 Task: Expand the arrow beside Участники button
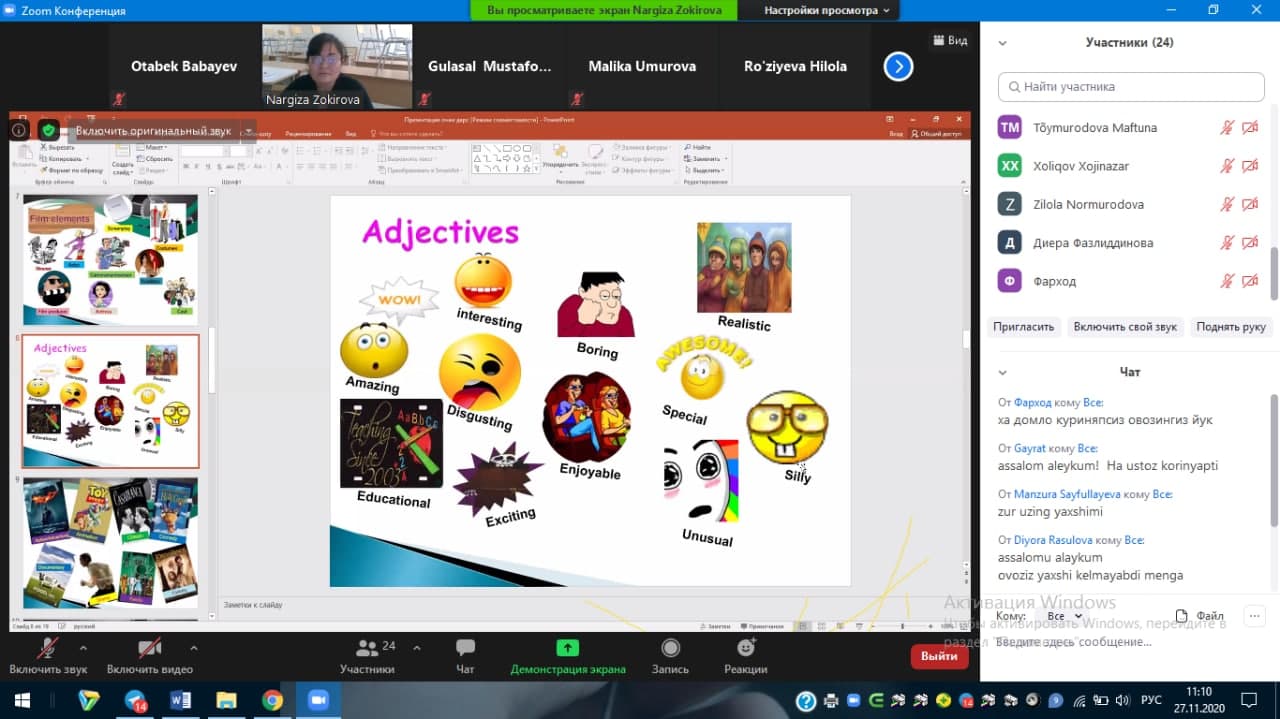point(417,647)
